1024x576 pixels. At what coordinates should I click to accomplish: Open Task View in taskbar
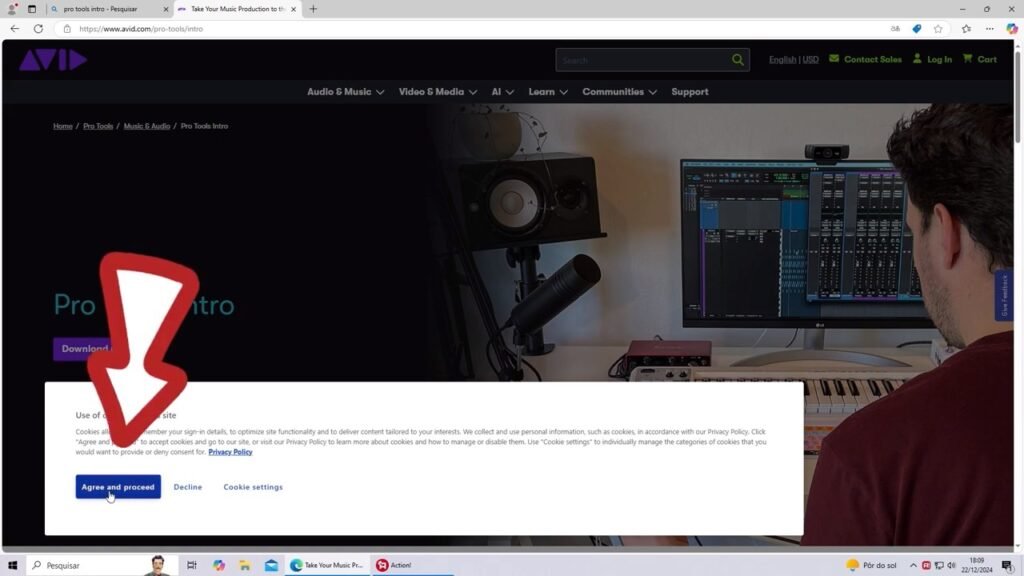[x=191, y=565]
